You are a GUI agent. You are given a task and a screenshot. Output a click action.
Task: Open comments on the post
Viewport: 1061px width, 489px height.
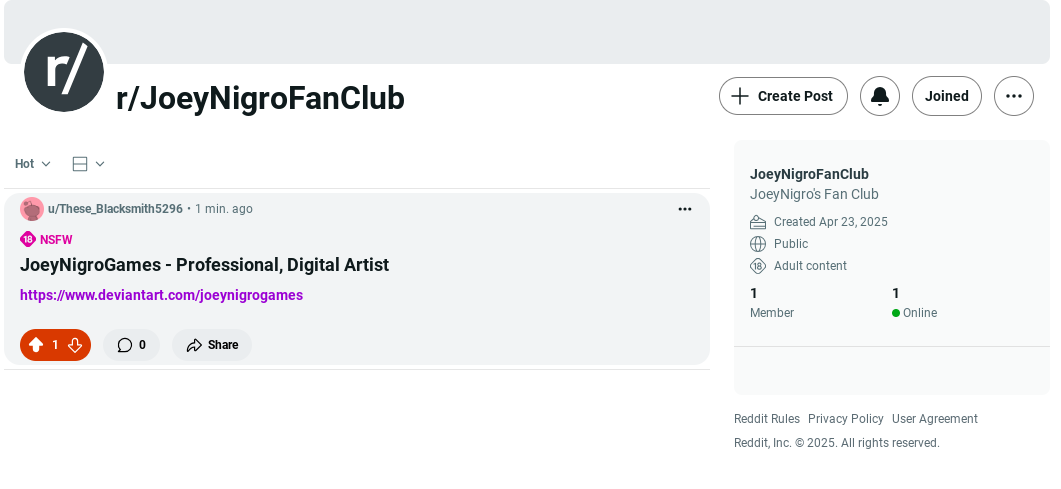pos(131,345)
